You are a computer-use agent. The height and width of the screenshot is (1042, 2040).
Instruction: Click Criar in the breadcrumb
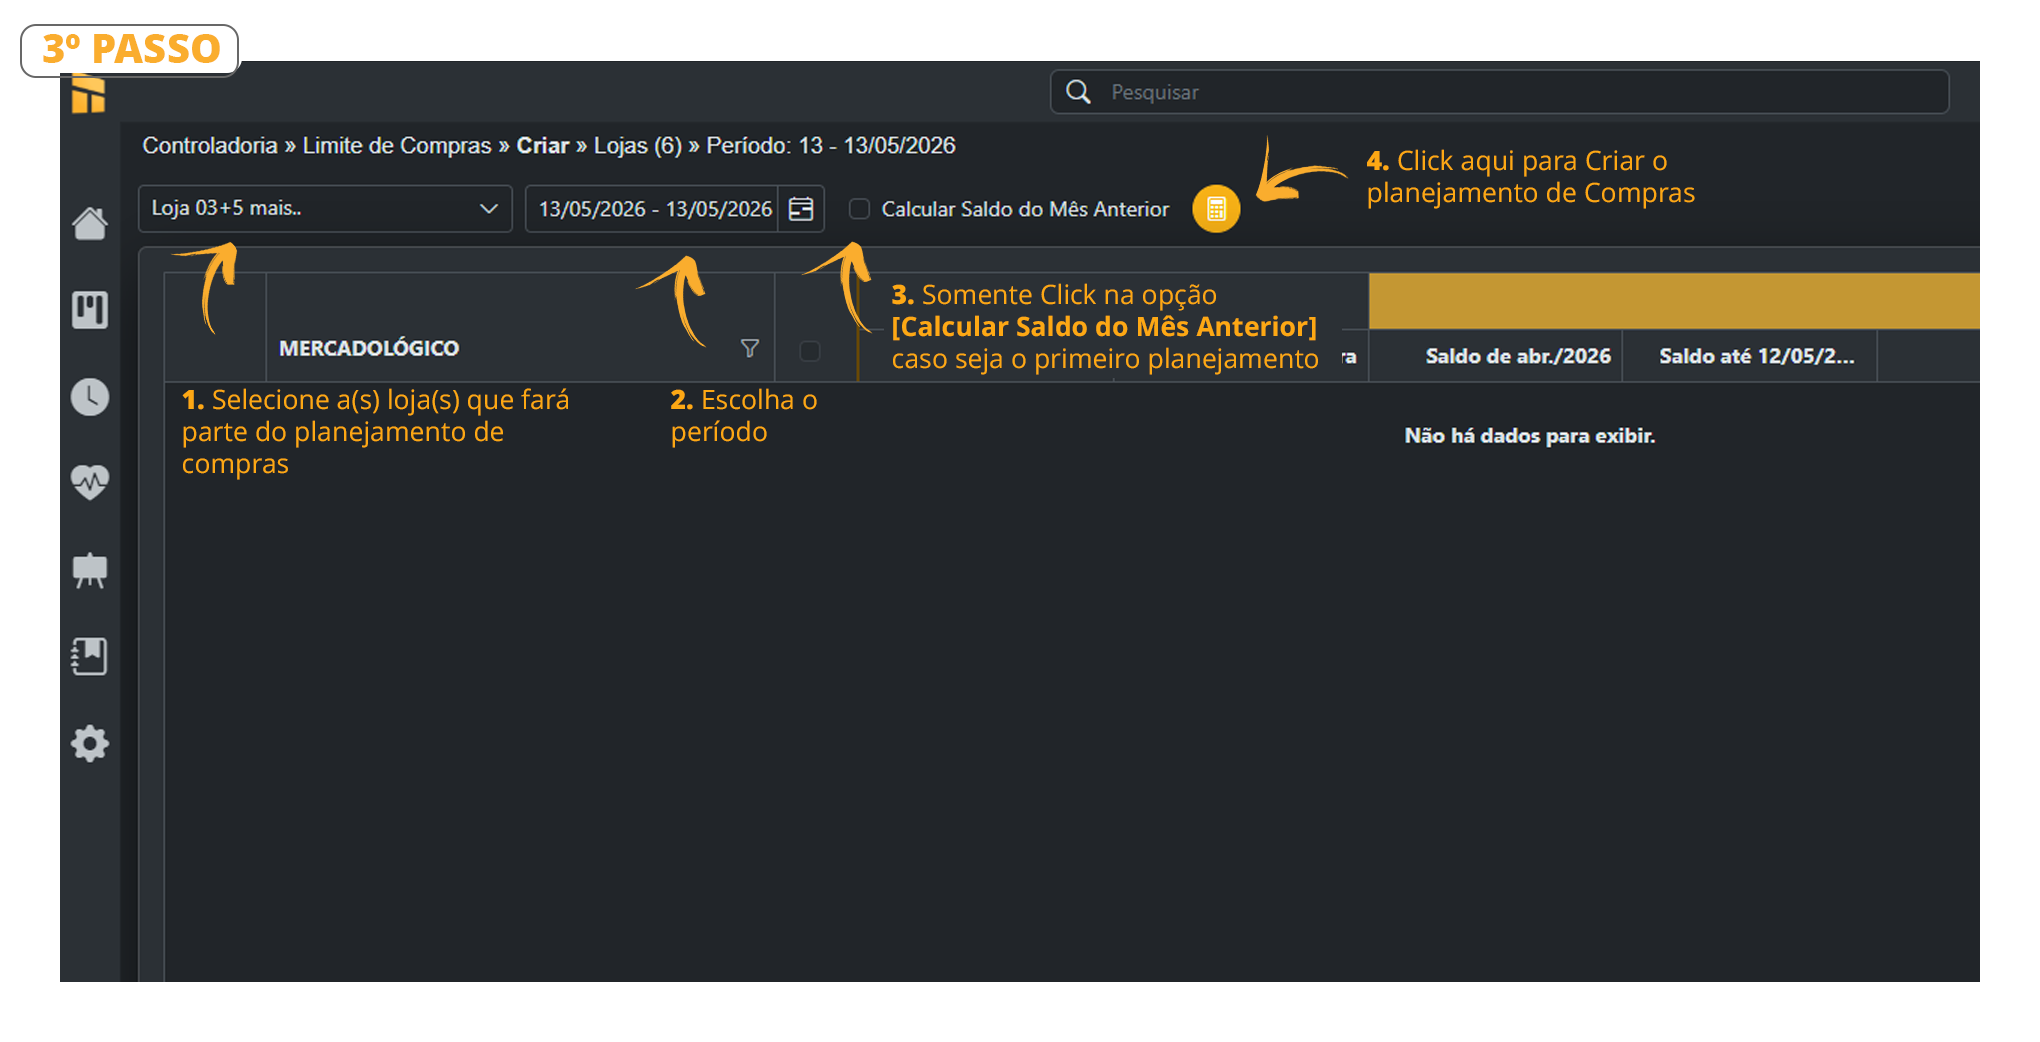[543, 146]
